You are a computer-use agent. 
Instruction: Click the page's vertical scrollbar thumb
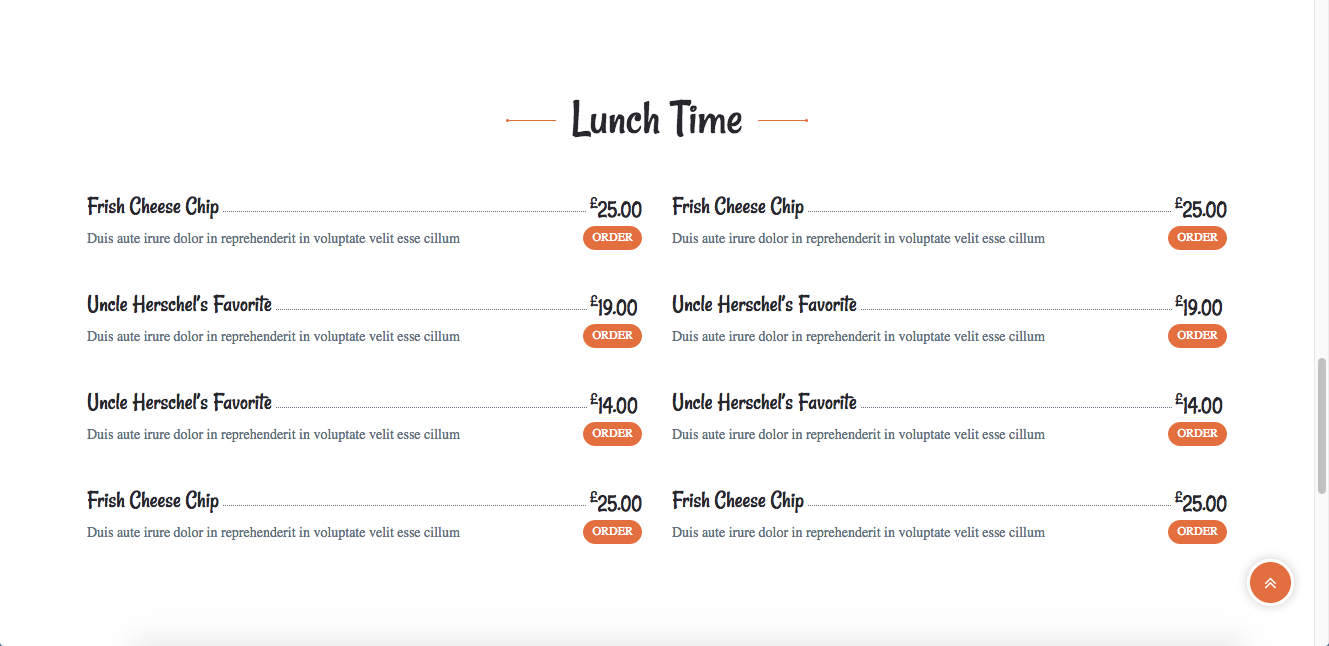pos(1322,425)
